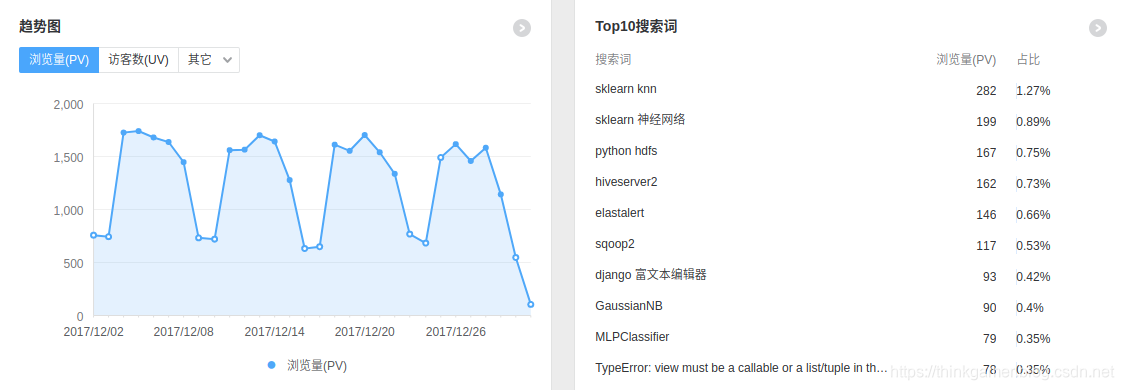Click the 167 page view value

(986, 153)
